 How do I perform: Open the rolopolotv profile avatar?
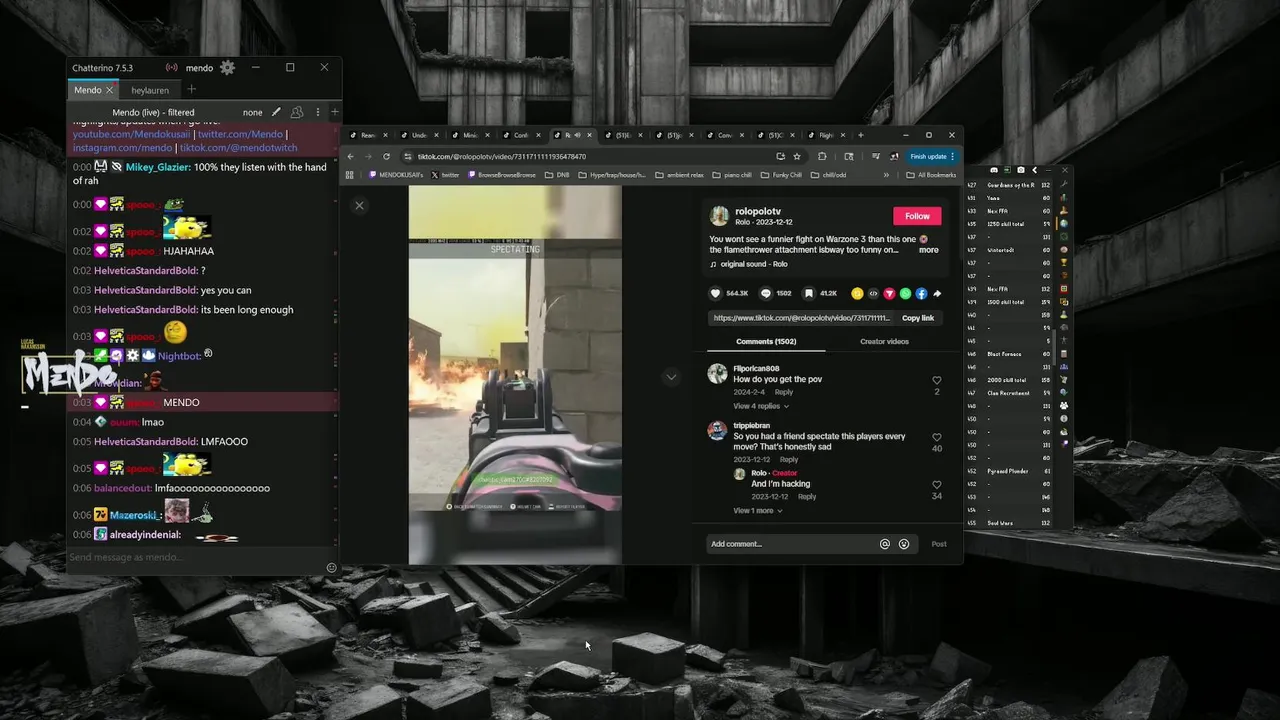[719, 215]
